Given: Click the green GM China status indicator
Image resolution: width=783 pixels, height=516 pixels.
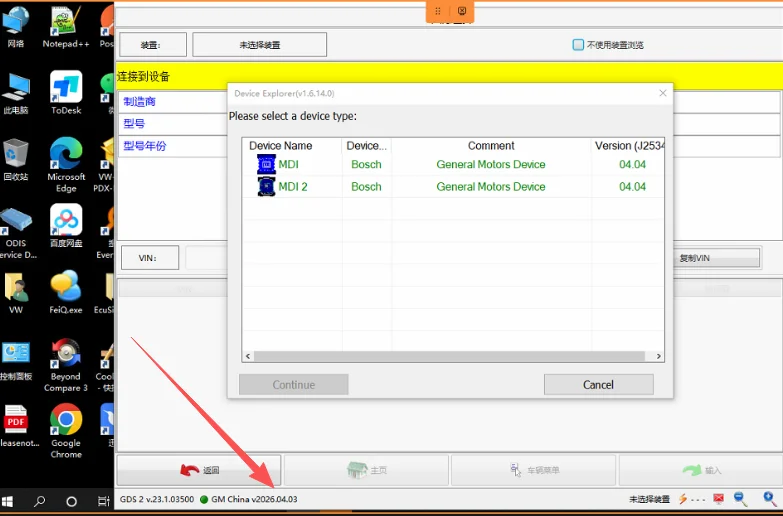Looking at the screenshot, I should coord(204,499).
